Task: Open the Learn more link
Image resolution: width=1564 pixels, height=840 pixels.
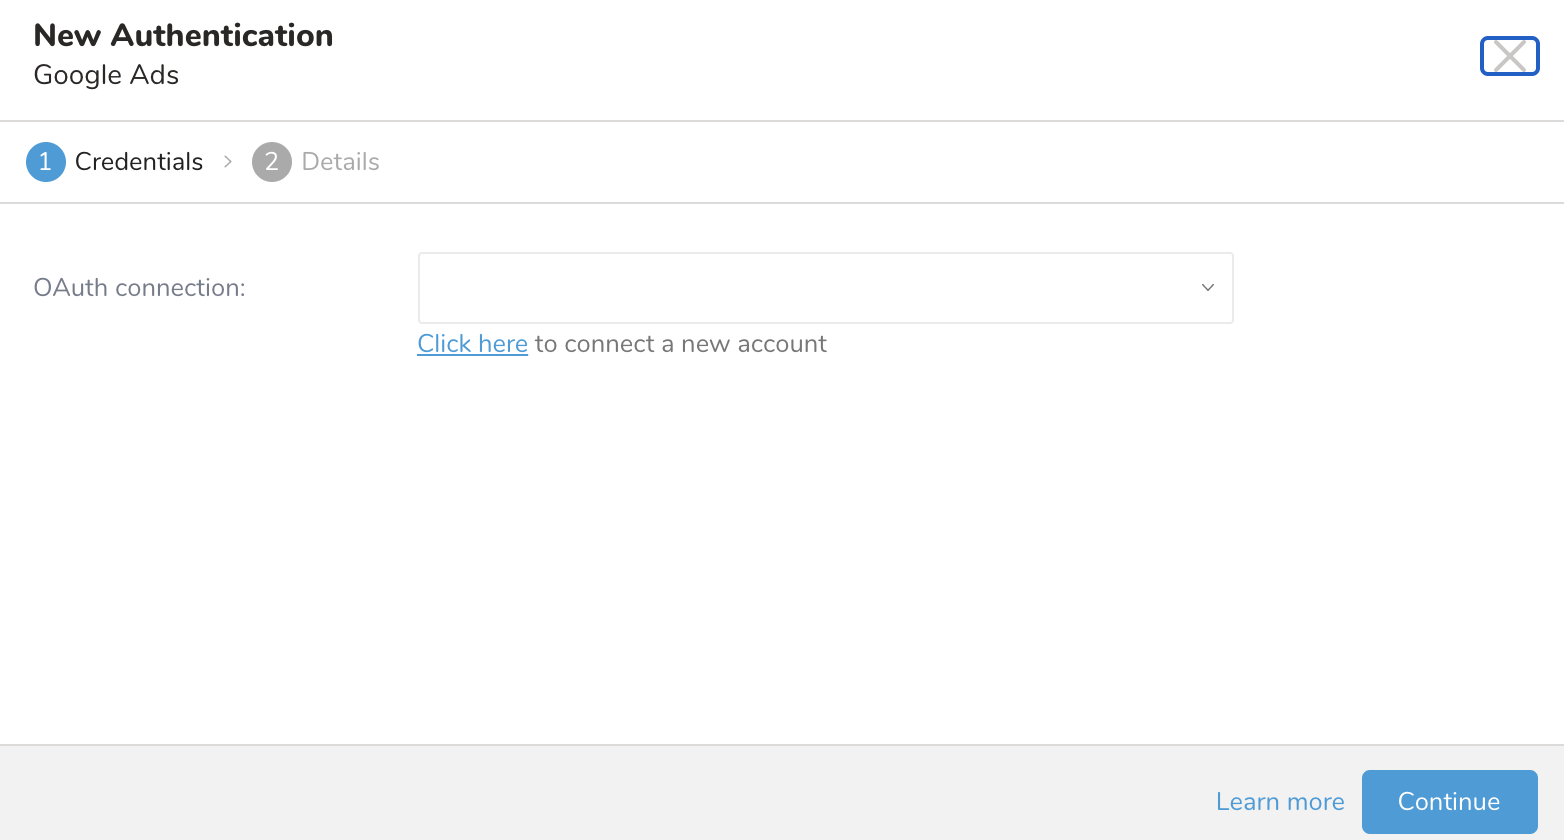Action: (x=1279, y=802)
